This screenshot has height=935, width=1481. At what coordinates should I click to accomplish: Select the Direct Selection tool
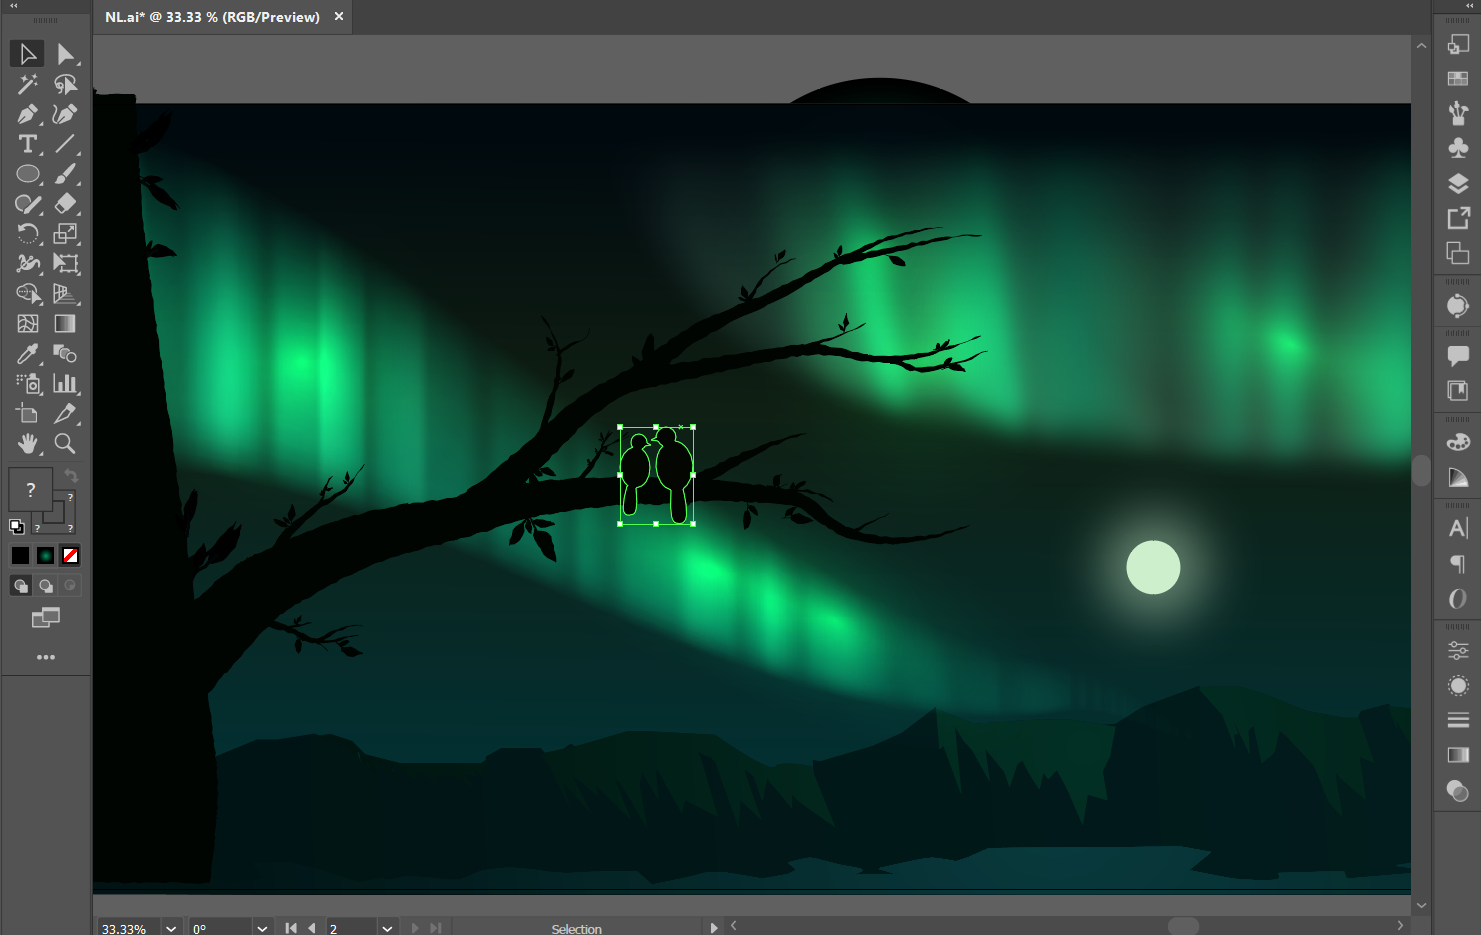65,54
